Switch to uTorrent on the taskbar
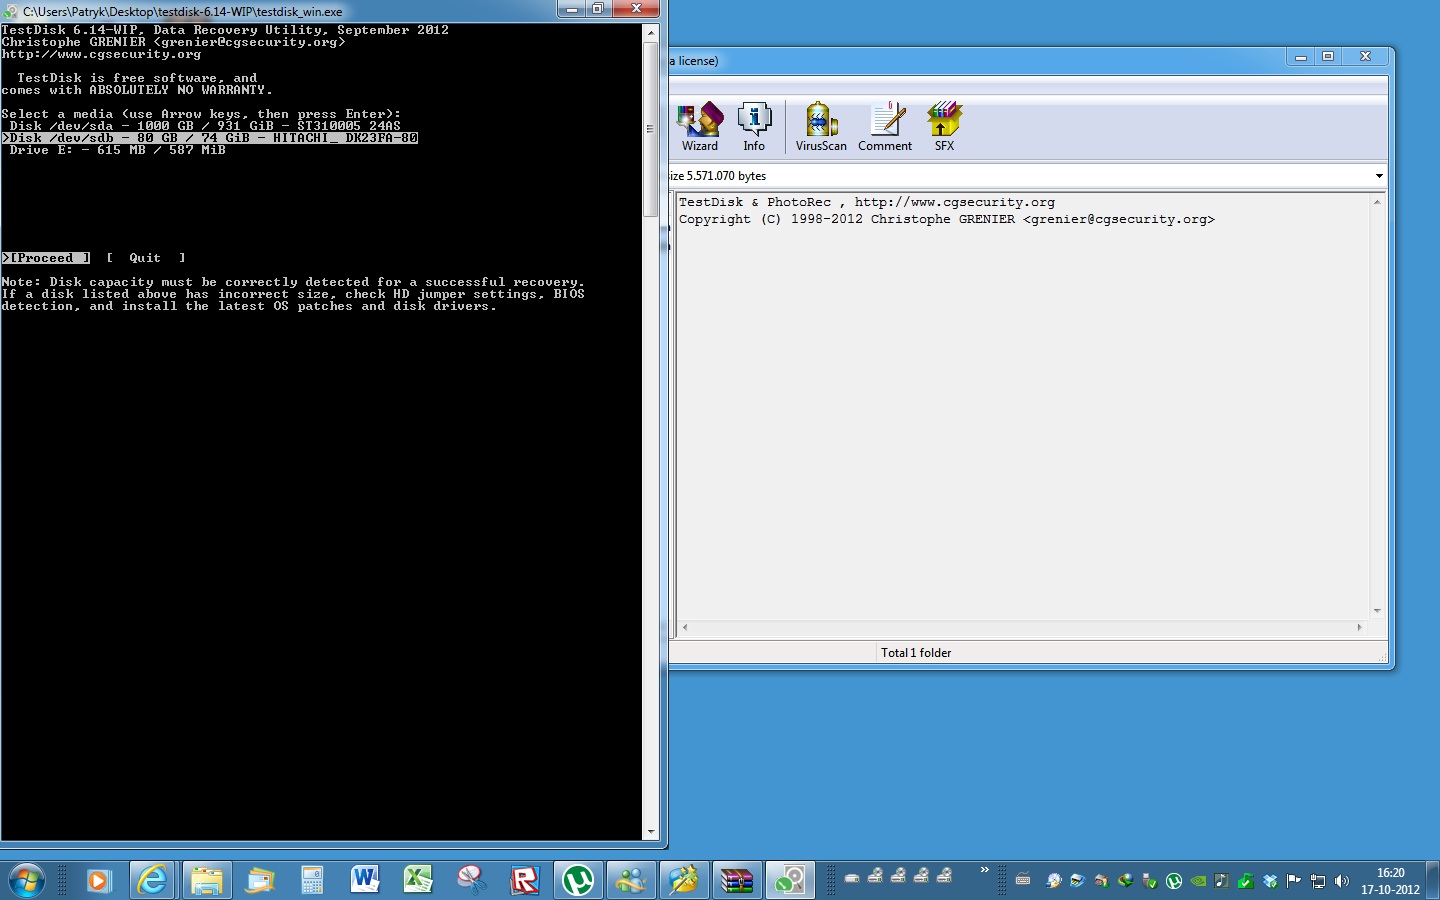 click(x=578, y=880)
